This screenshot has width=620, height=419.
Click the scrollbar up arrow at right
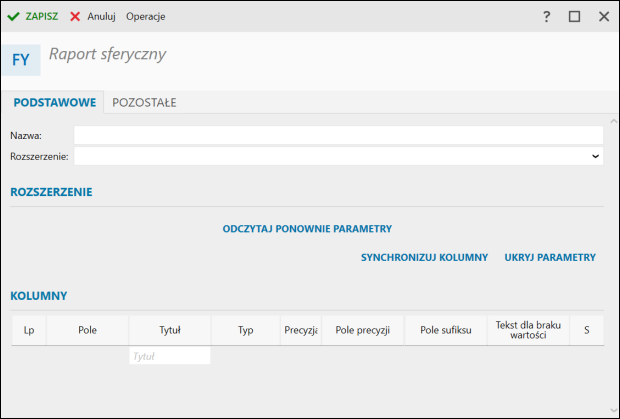tap(614, 121)
